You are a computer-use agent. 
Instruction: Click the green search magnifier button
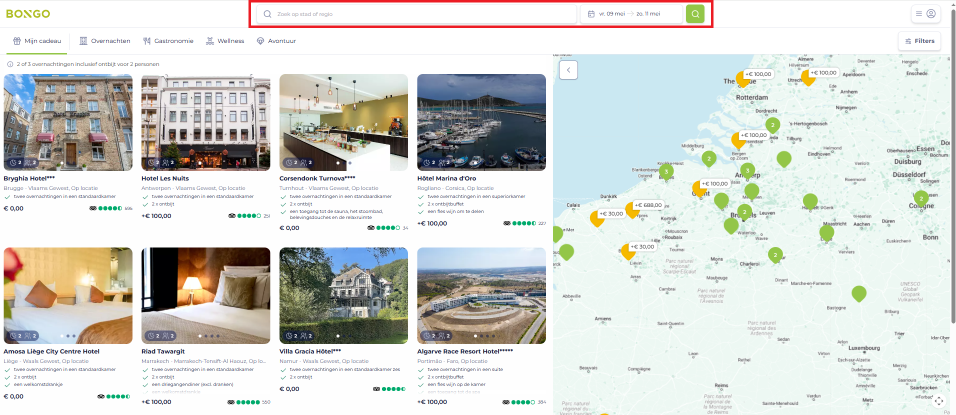[x=695, y=14]
